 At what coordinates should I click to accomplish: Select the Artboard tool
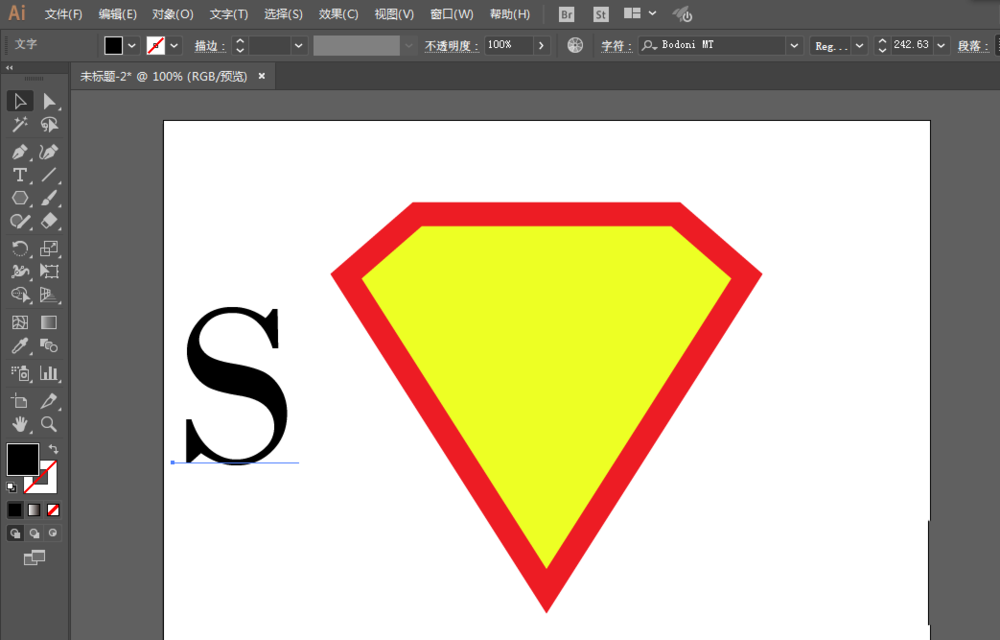click(20, 401)
